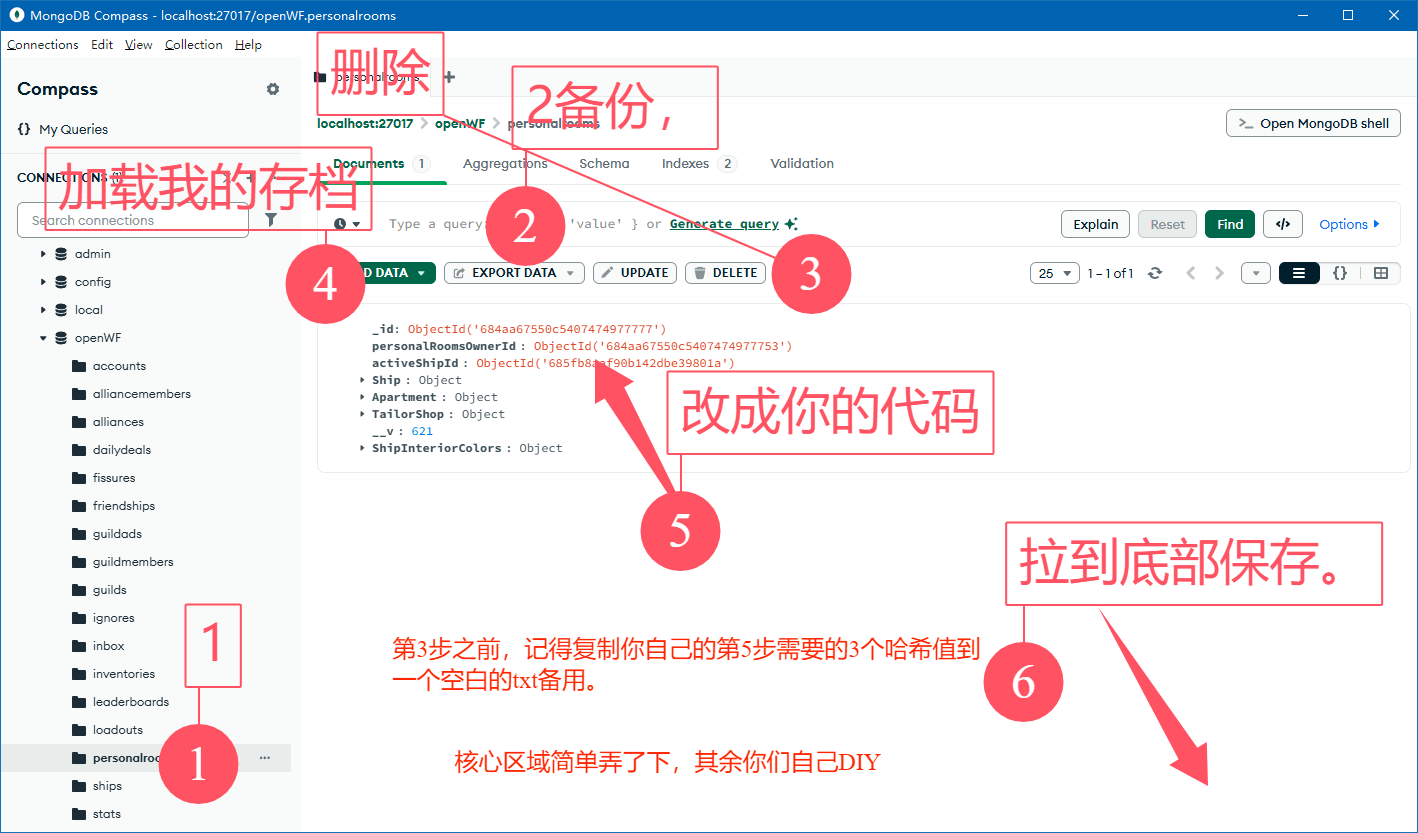Click the Reset button

1167,224
